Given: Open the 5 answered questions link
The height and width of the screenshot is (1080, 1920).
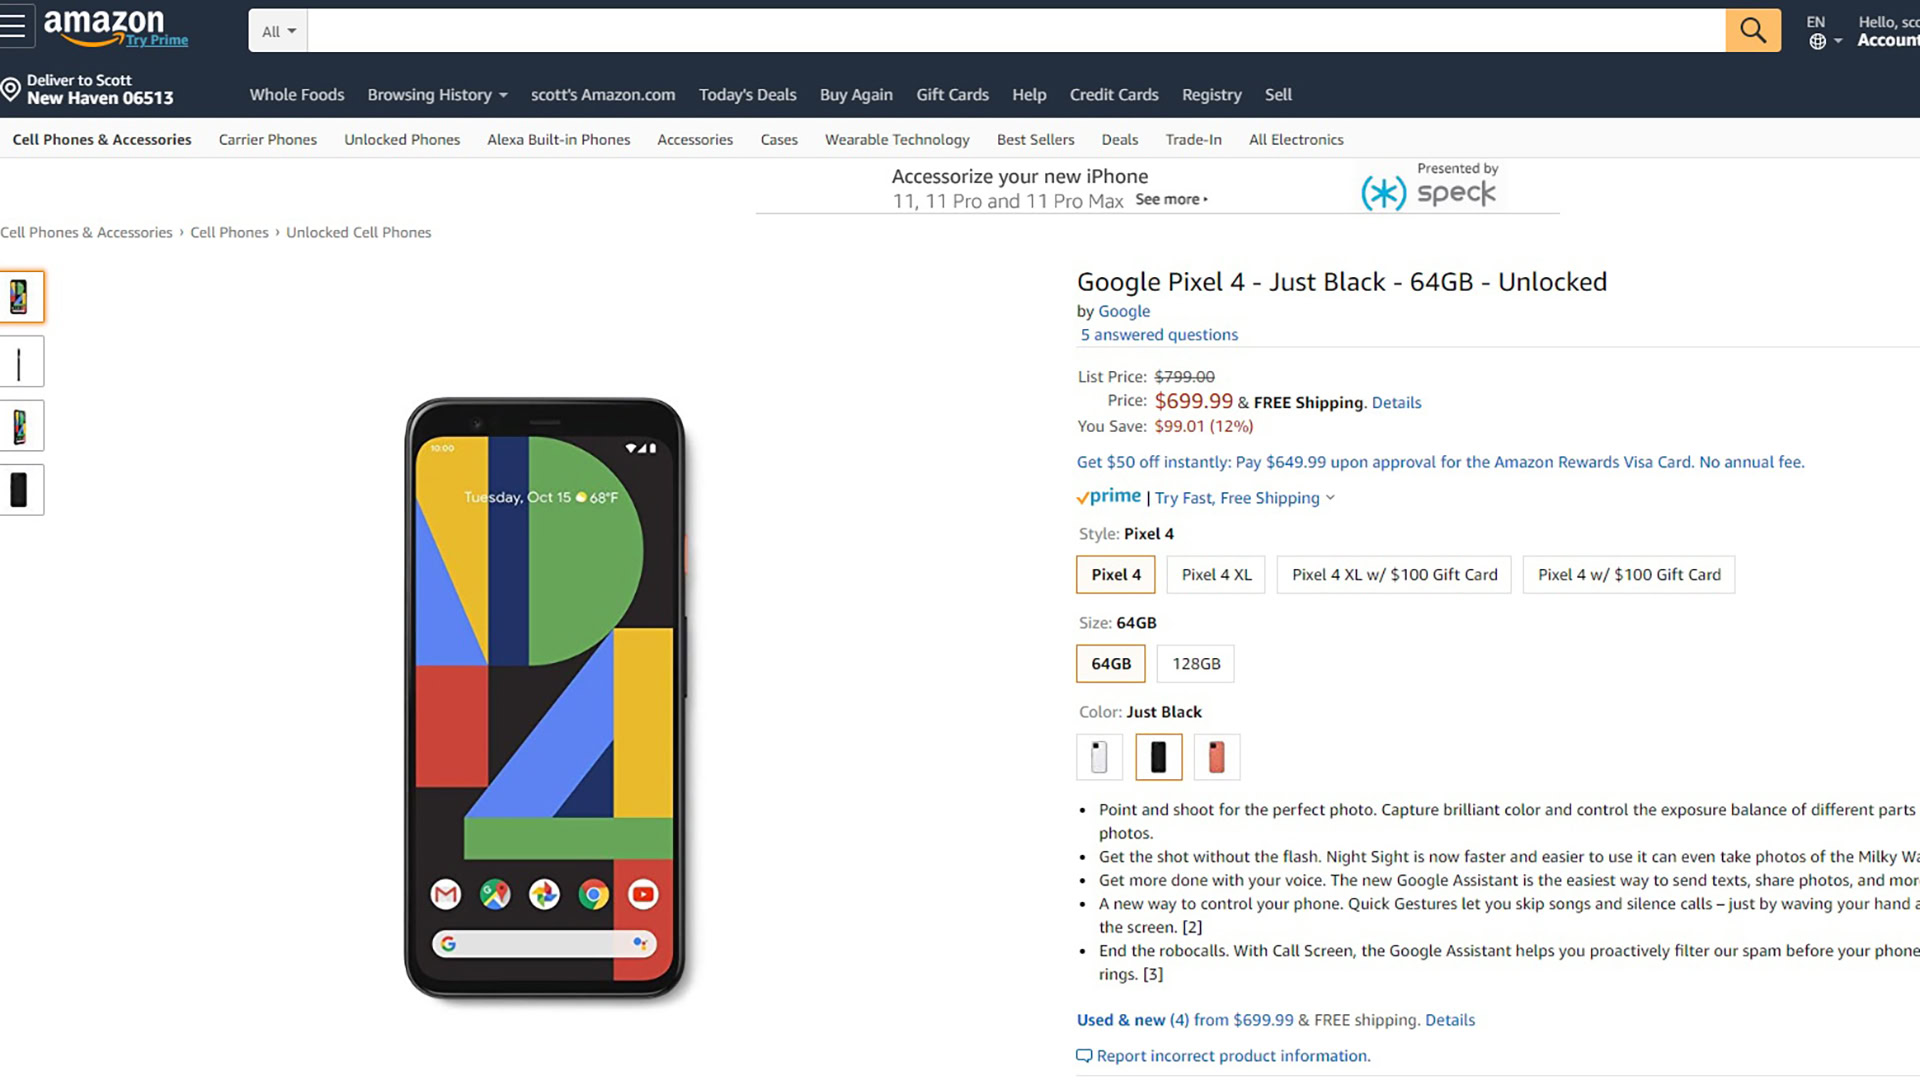Looking at the screenshot, I should click(x=1158, y=335).
